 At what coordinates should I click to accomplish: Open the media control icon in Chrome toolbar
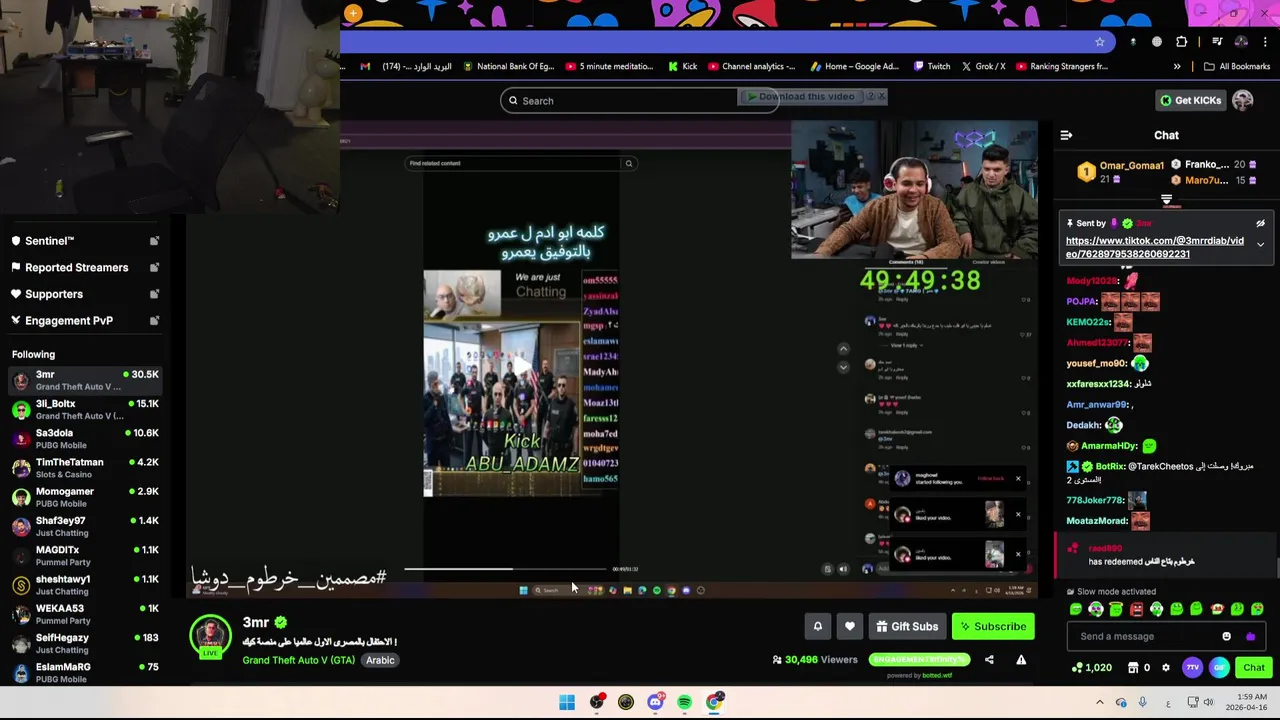click(1217, 42)
